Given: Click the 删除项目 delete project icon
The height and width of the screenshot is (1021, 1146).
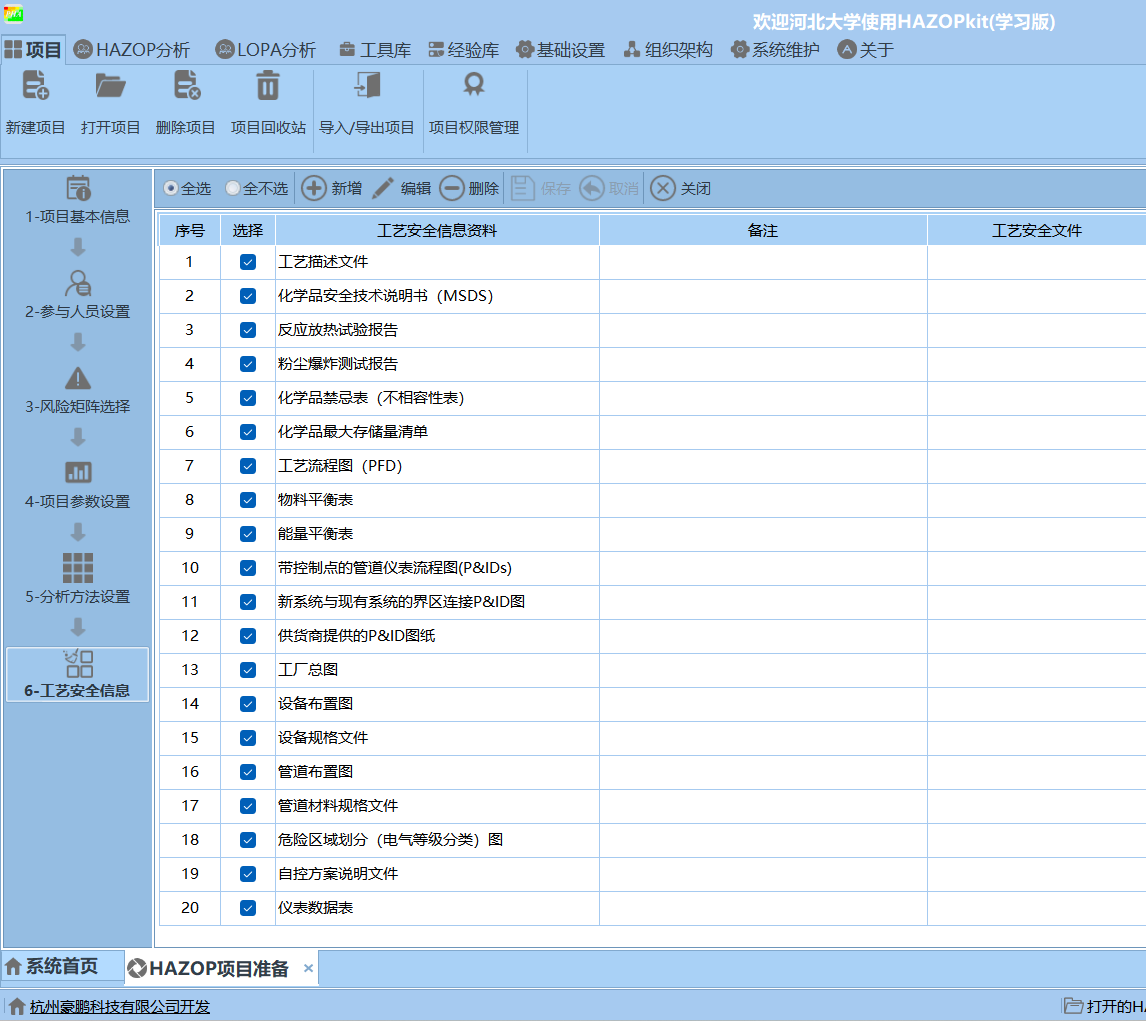Looking at the screenshot, I should tap(186, 86).
